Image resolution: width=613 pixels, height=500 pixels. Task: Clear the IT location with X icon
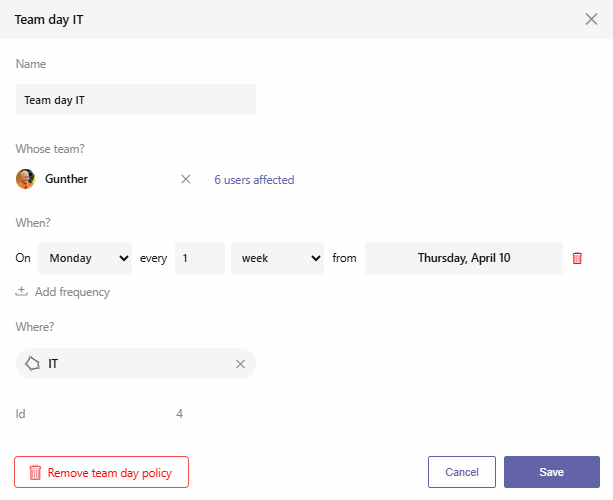tap(240, 364)
